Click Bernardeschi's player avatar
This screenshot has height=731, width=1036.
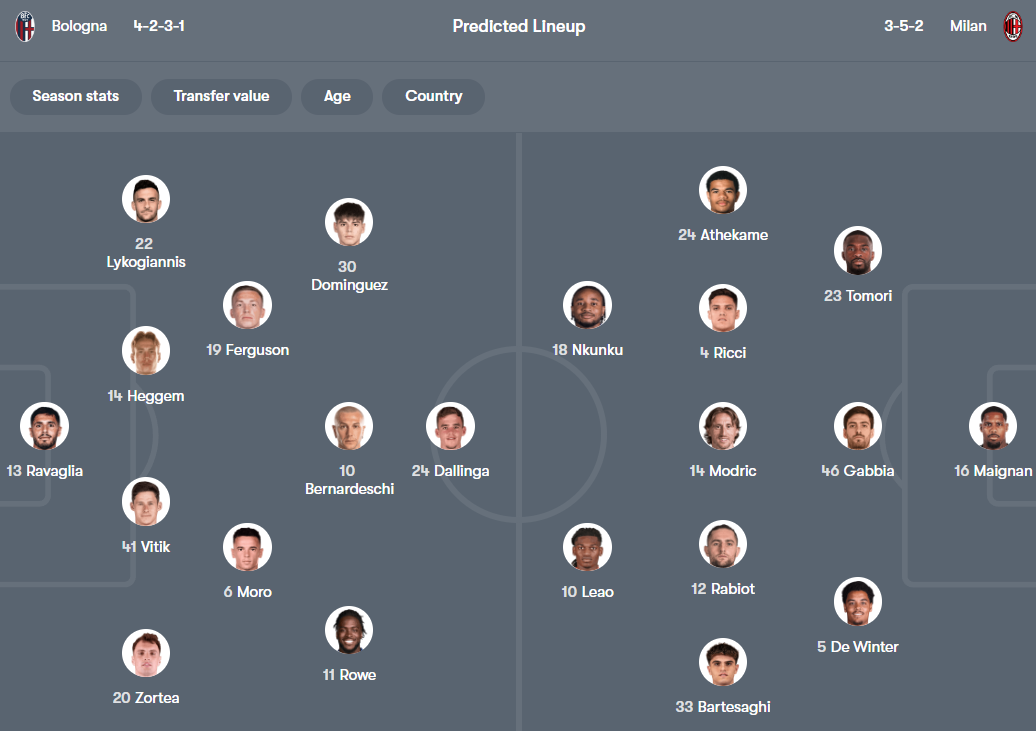(x=349, y=427)
